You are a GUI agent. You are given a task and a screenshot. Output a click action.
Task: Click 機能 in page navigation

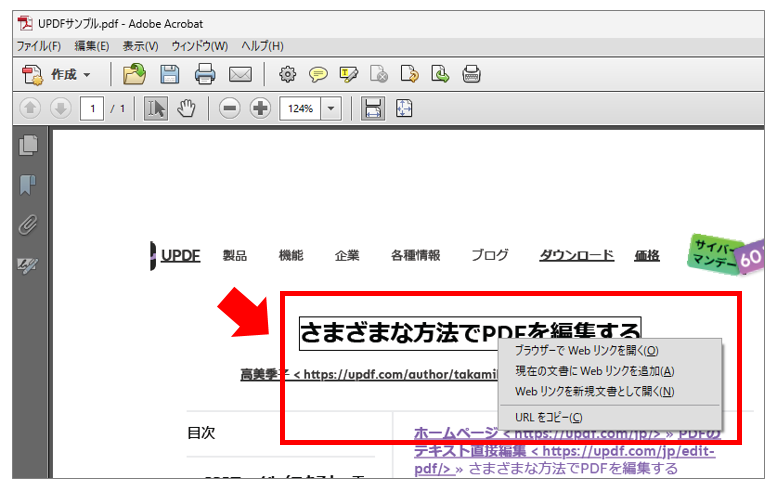click(291, 256)
